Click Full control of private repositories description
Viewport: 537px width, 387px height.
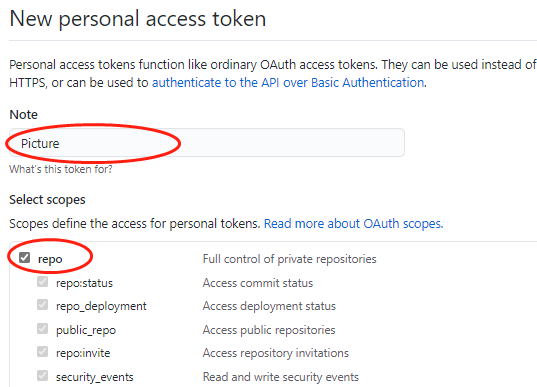pyautogui.click(x=289, y=259)
